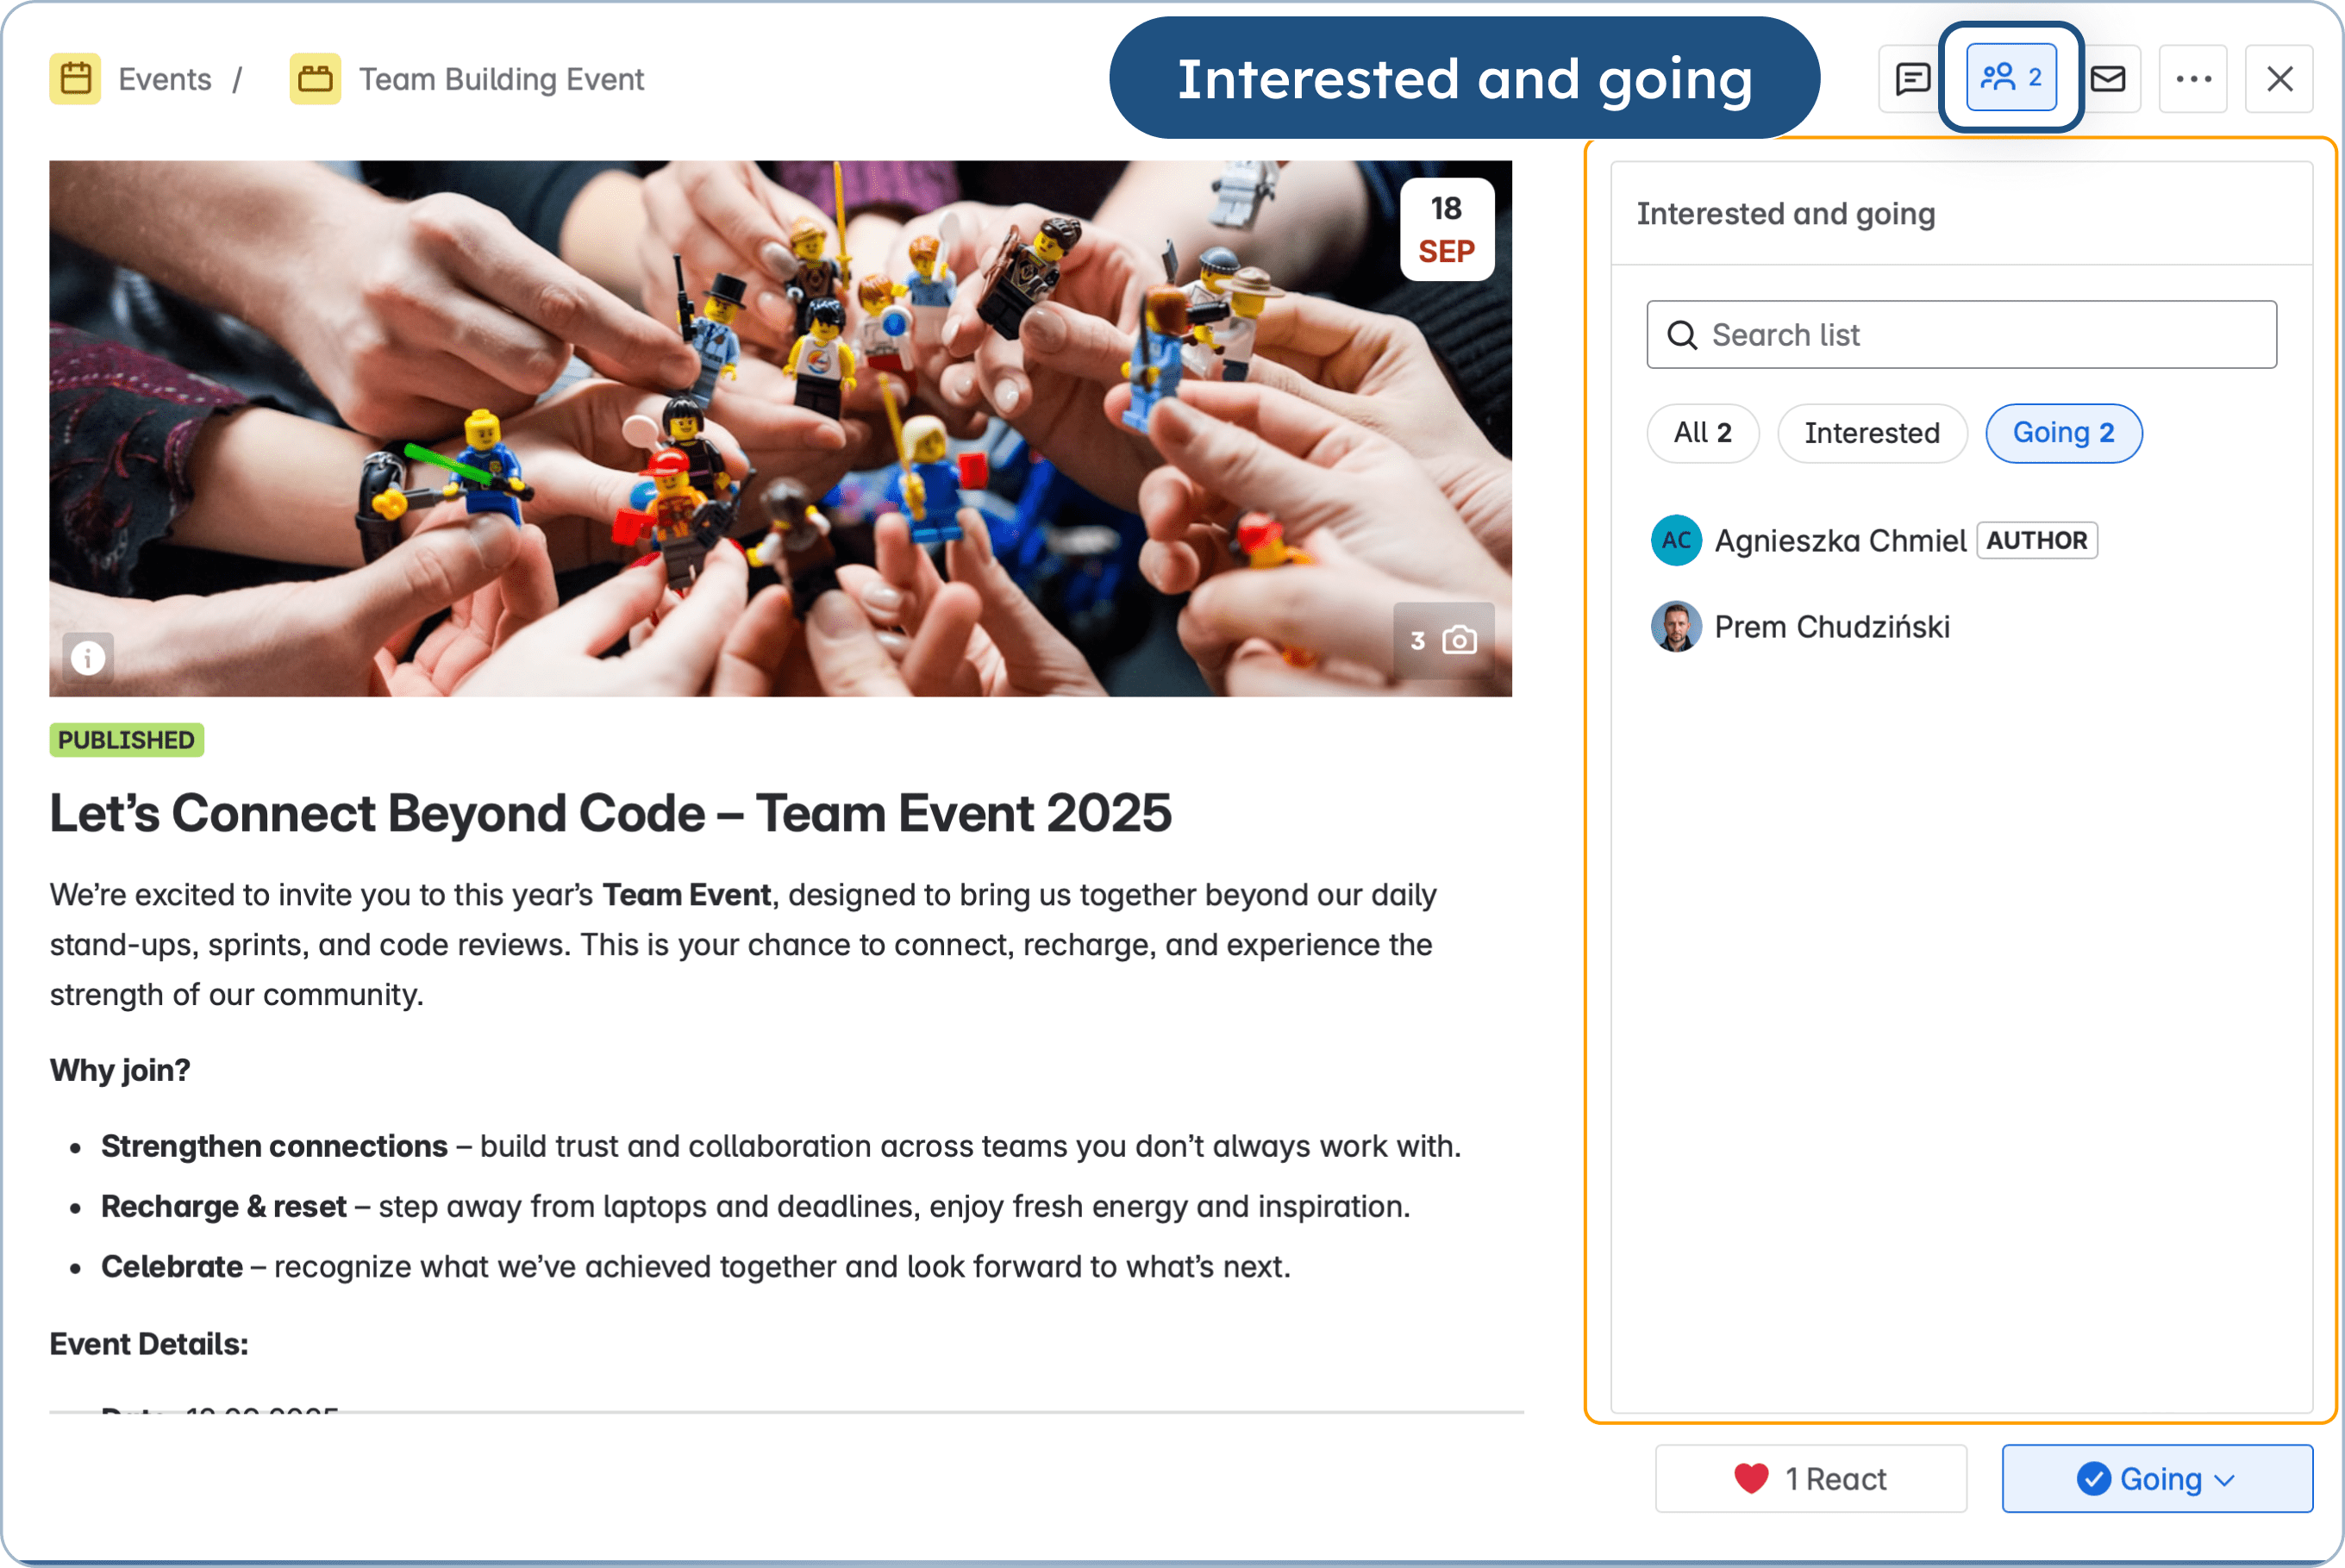Open the Events breadcrumb link

tap(165, 78)
